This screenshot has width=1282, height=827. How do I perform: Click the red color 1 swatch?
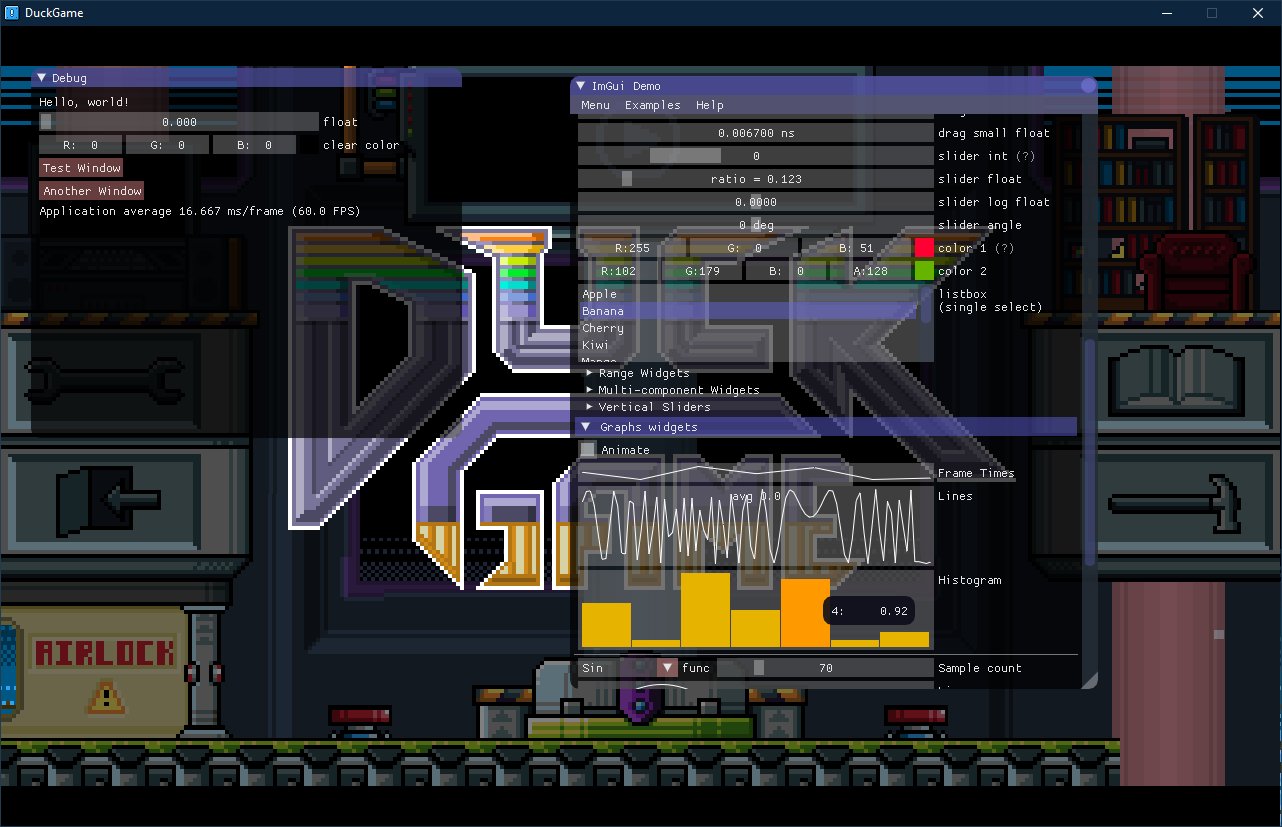924,248
